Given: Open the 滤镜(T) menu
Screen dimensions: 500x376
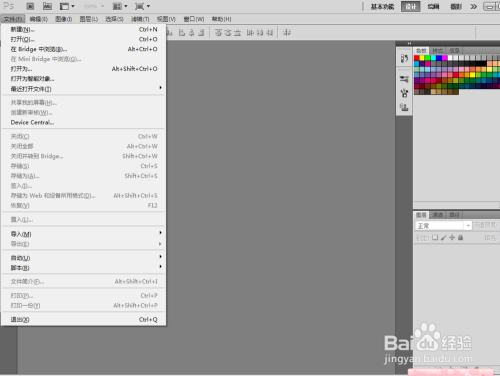Looking at the screenshot, I should pyautogui.click(x=140, y=19).
